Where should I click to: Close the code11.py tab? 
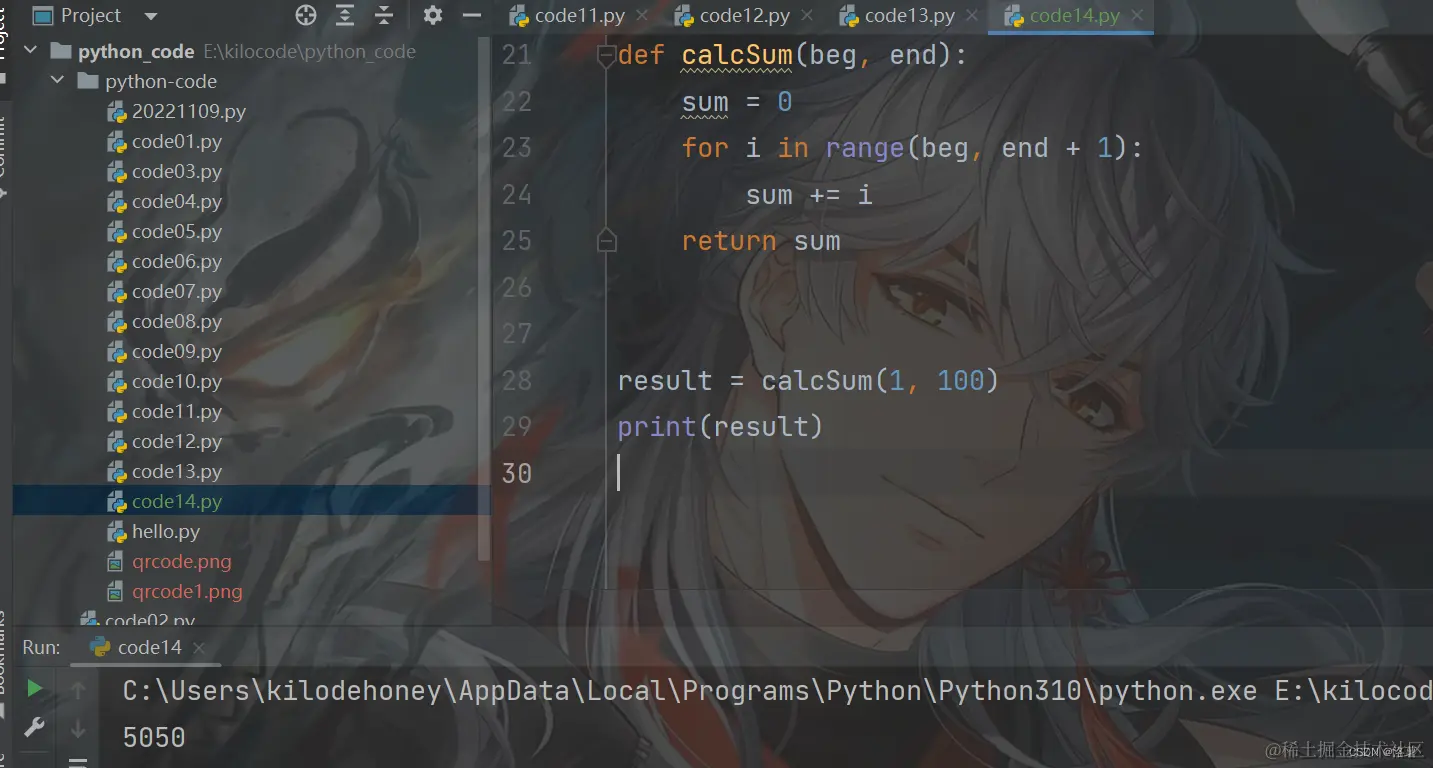click(x=642, y=16)
